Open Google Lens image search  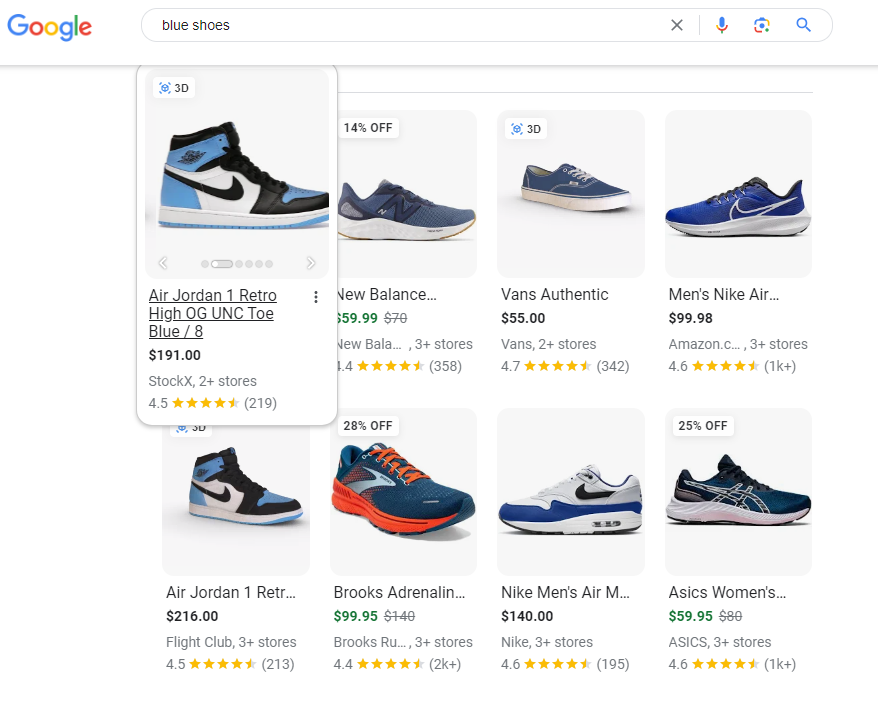pos(762,25)
